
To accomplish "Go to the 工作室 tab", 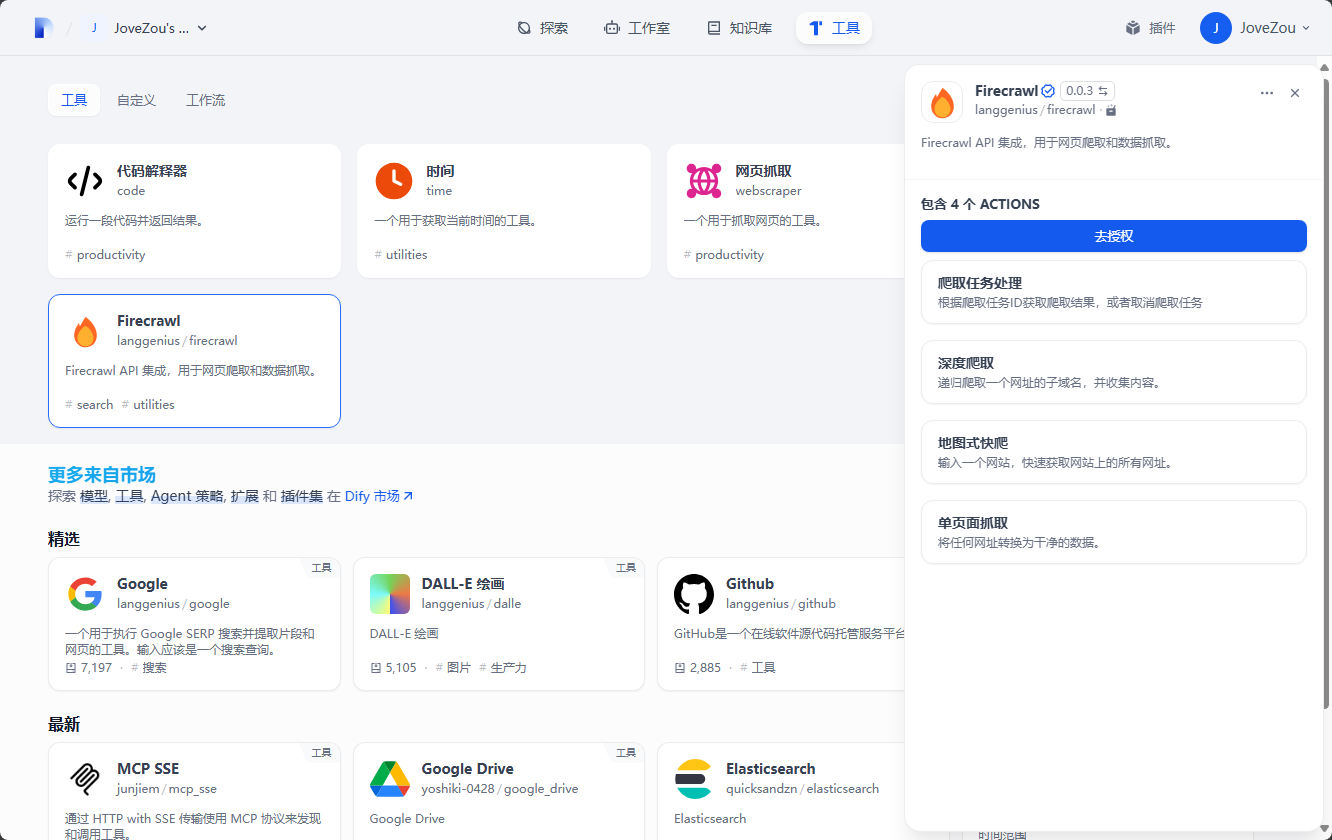I will pyautogui.click(x=637, y=28).
